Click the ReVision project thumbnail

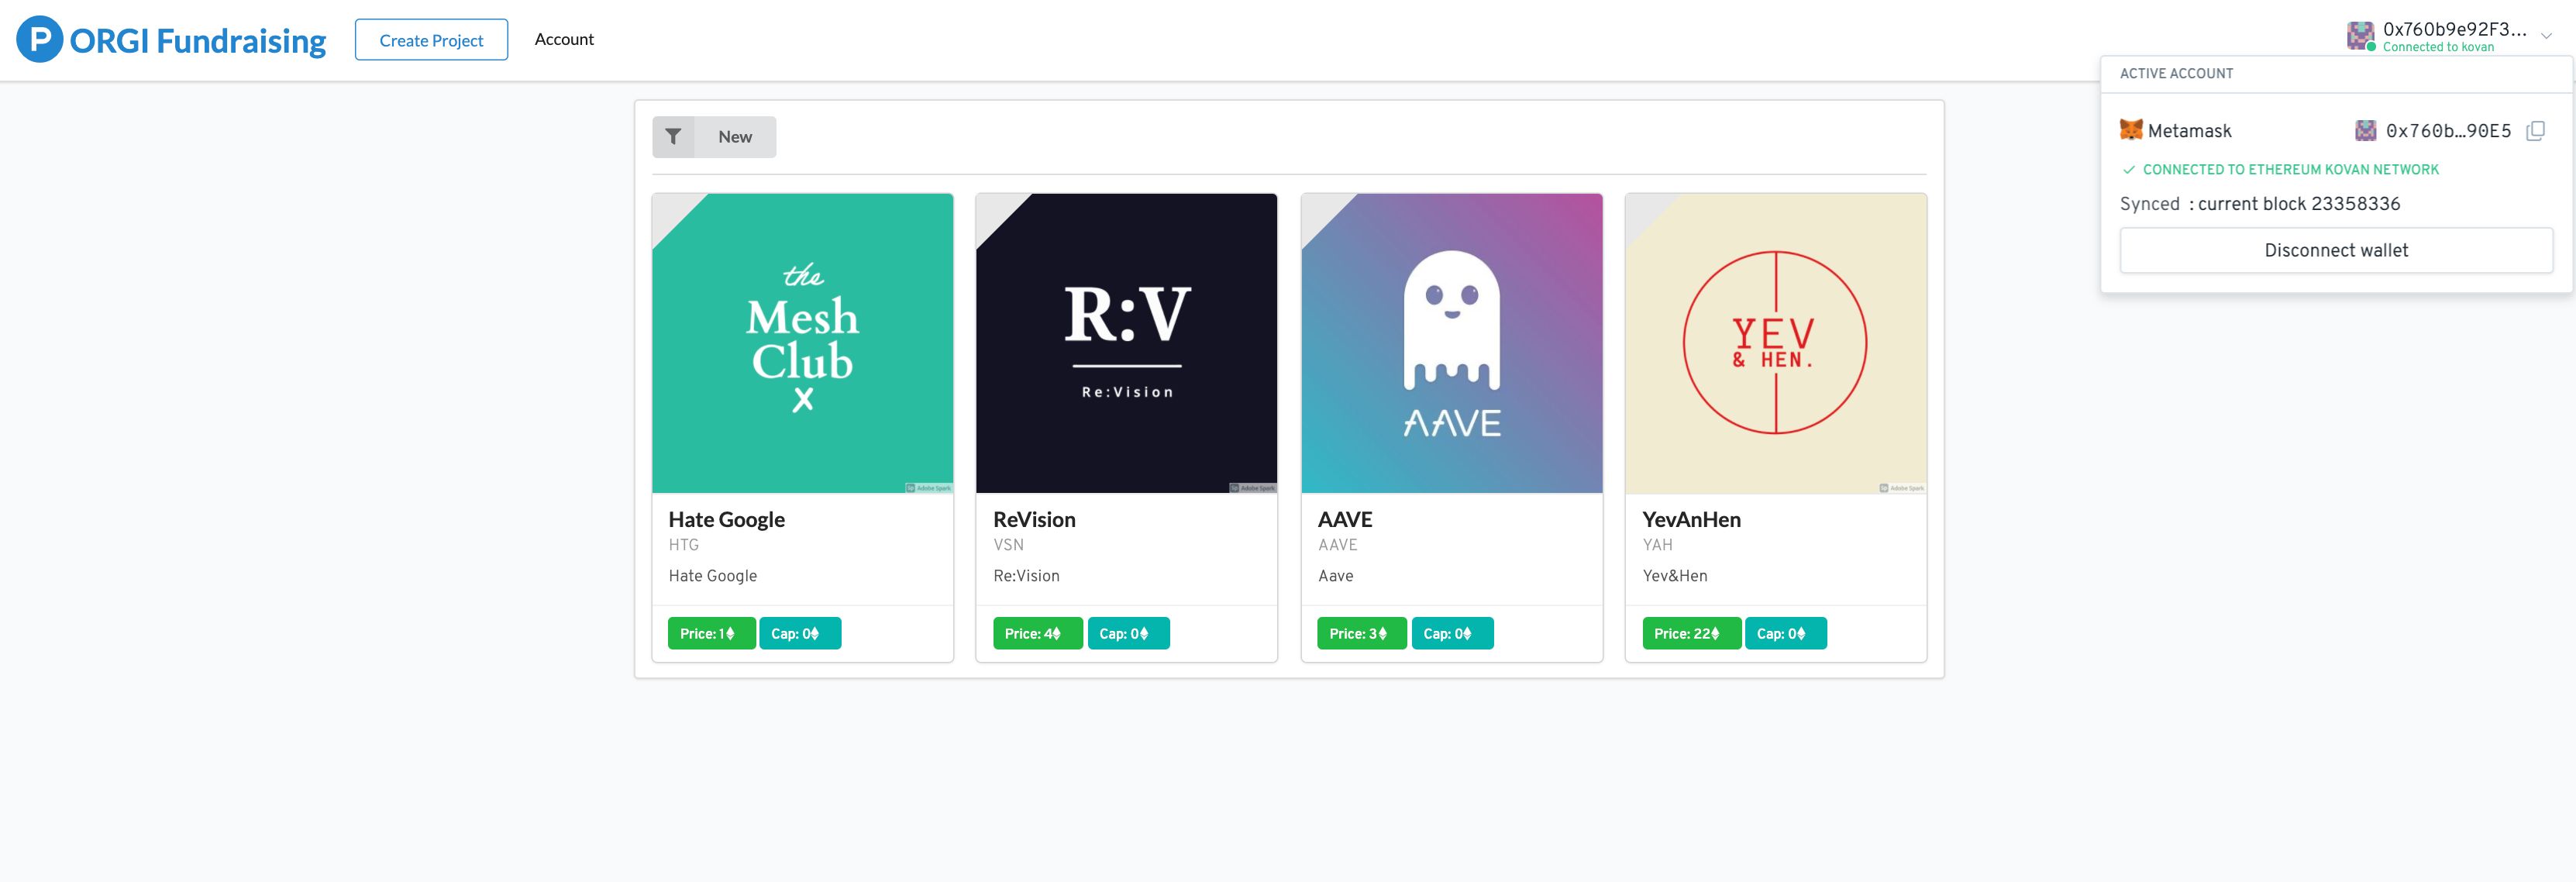(x=1127, y=342)
